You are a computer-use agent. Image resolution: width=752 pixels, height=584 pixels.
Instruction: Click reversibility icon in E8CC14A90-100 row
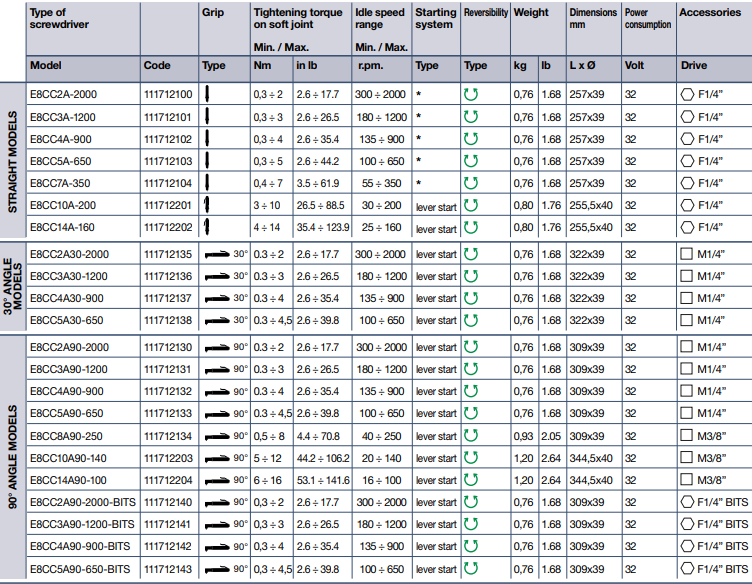tap(470, 479)
